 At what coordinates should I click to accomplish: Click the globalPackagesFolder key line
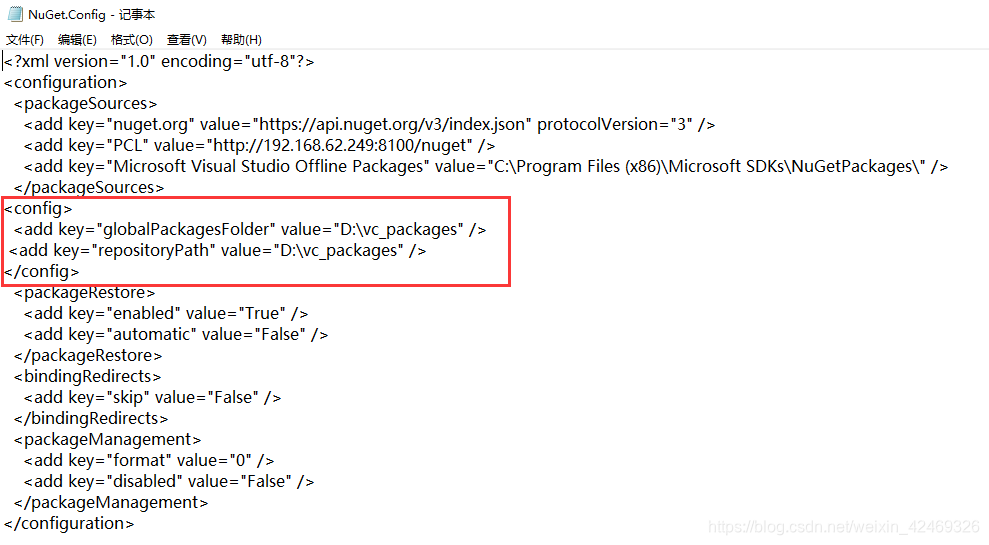pyautogui.click(x=250, y=230)
